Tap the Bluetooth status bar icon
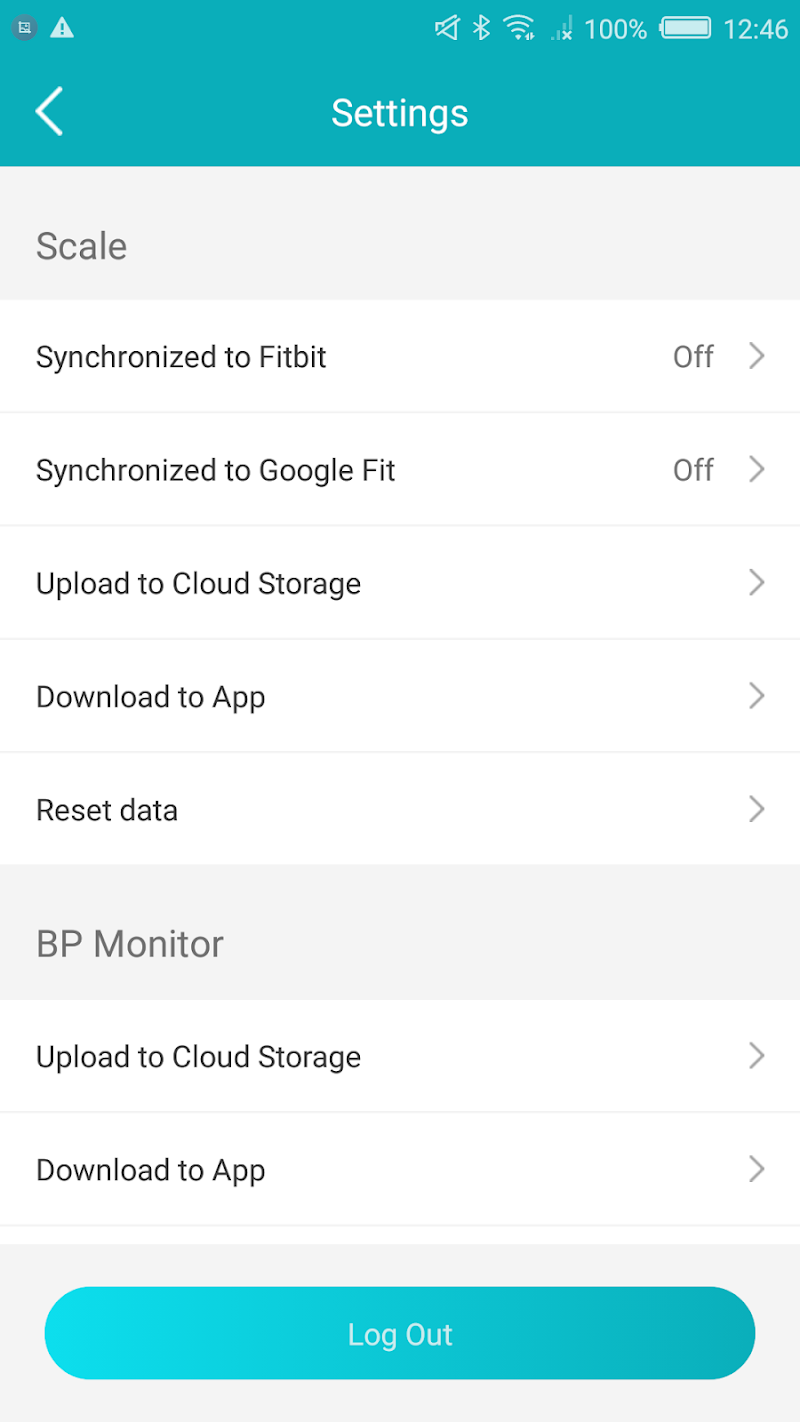800x1422 pixels. 482,28
